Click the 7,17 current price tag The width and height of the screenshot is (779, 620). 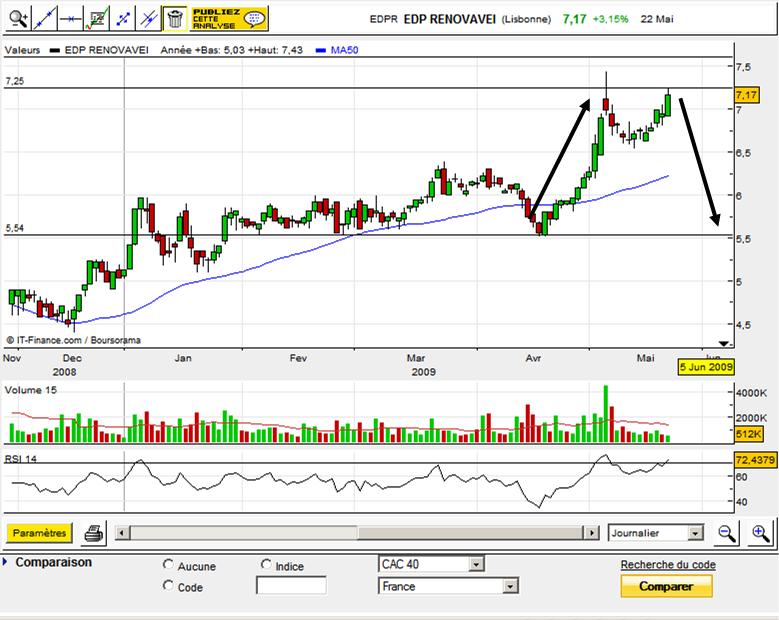(746, 95)
